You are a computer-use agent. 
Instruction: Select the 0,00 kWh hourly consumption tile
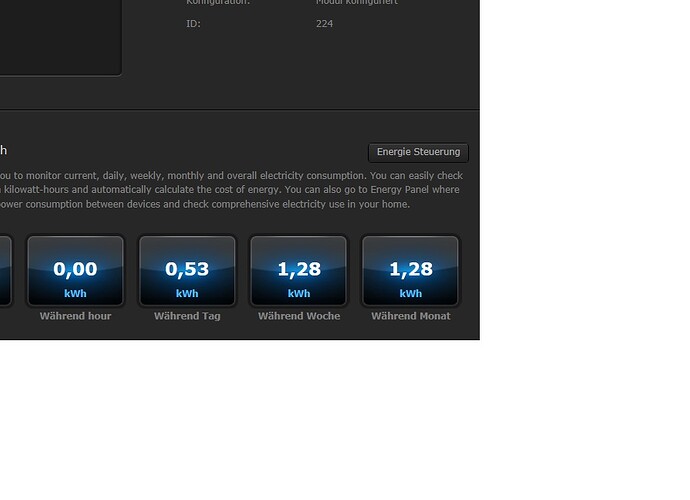pos(75,271)
